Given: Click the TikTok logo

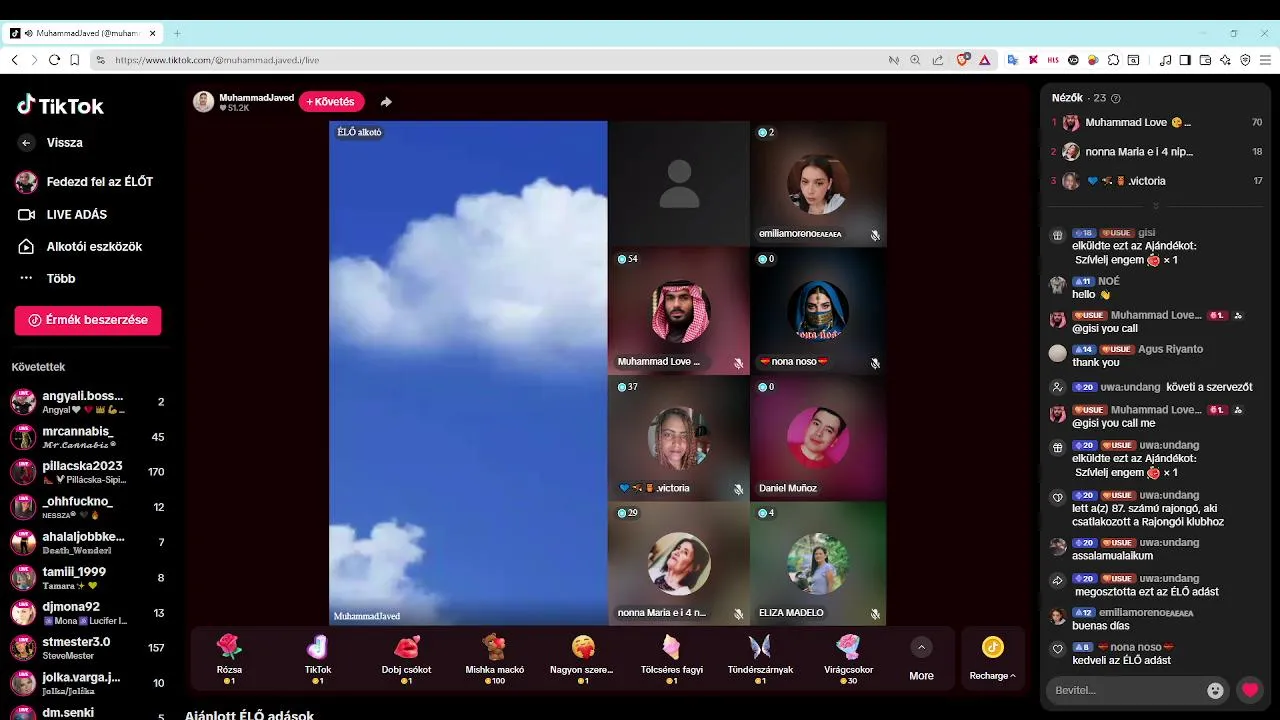Looking at the screenshot, I should 60,106.
